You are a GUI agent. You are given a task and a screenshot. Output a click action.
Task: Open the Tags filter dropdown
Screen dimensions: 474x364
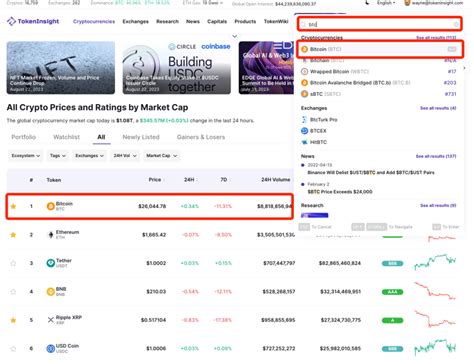(58, 156)
